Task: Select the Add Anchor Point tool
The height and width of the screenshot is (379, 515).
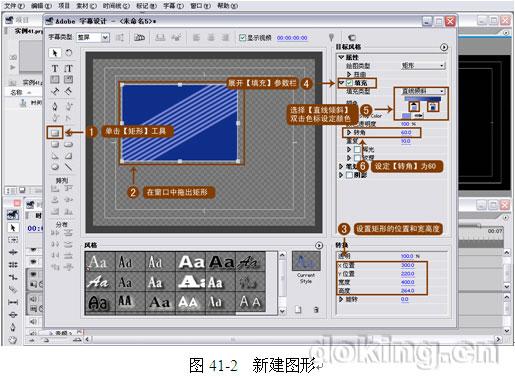Action: (x=68, y=107)
